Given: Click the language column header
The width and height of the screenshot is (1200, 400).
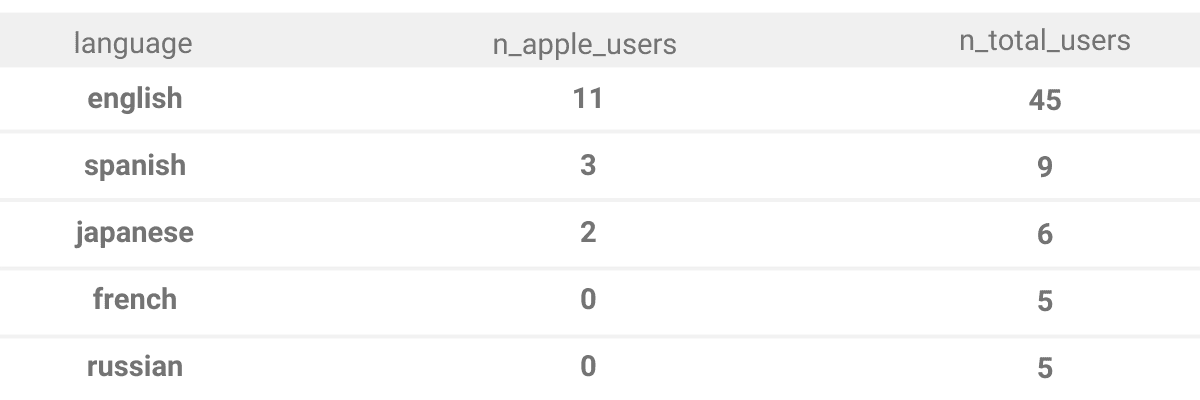Looking at the screenshot, I should (134, 43).
